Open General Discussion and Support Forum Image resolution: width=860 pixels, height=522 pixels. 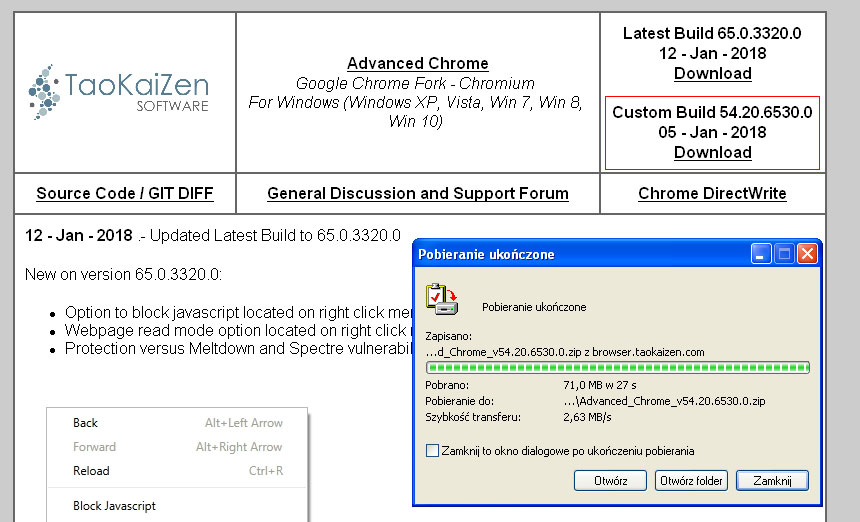point(417,194)
